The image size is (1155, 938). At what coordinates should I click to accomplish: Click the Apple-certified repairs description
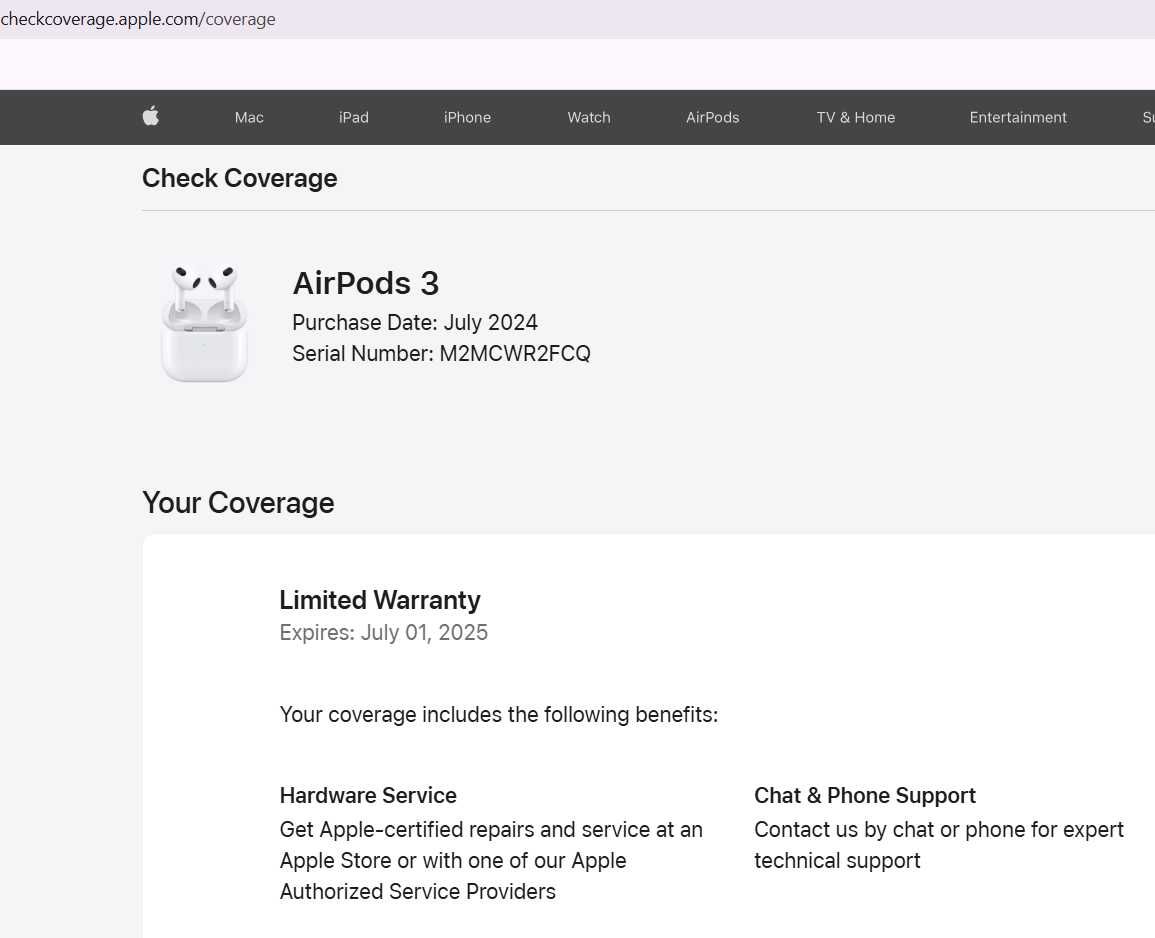[491, 861]
